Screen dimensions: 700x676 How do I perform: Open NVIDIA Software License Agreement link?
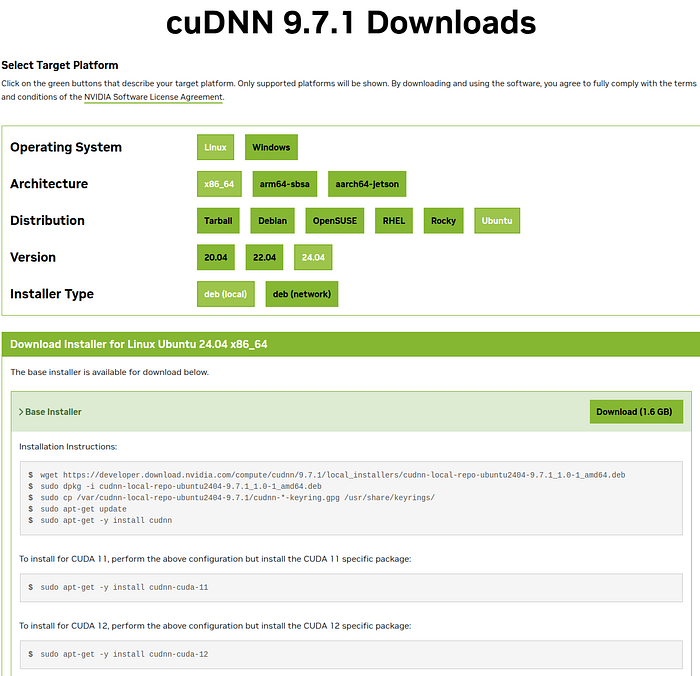(x=153, y=97)
